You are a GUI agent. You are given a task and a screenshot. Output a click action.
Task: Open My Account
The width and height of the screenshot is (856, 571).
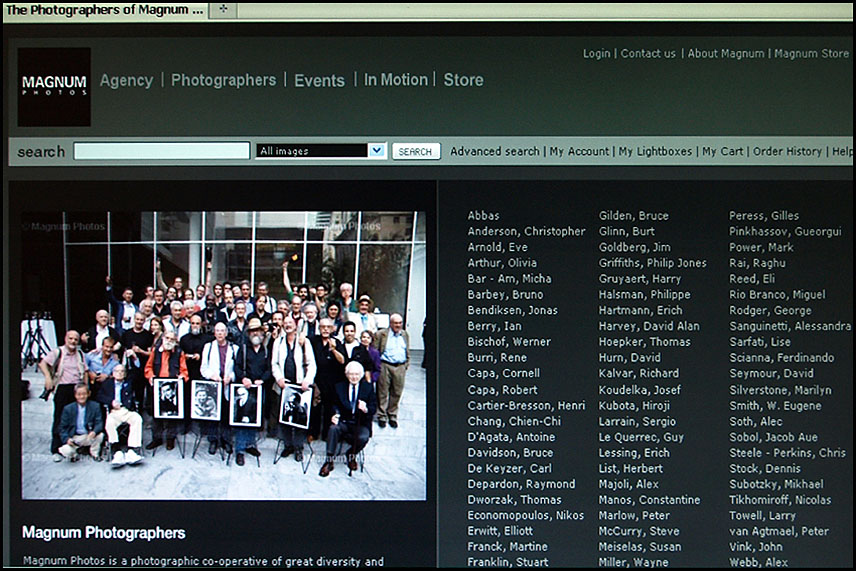point(579,151)
